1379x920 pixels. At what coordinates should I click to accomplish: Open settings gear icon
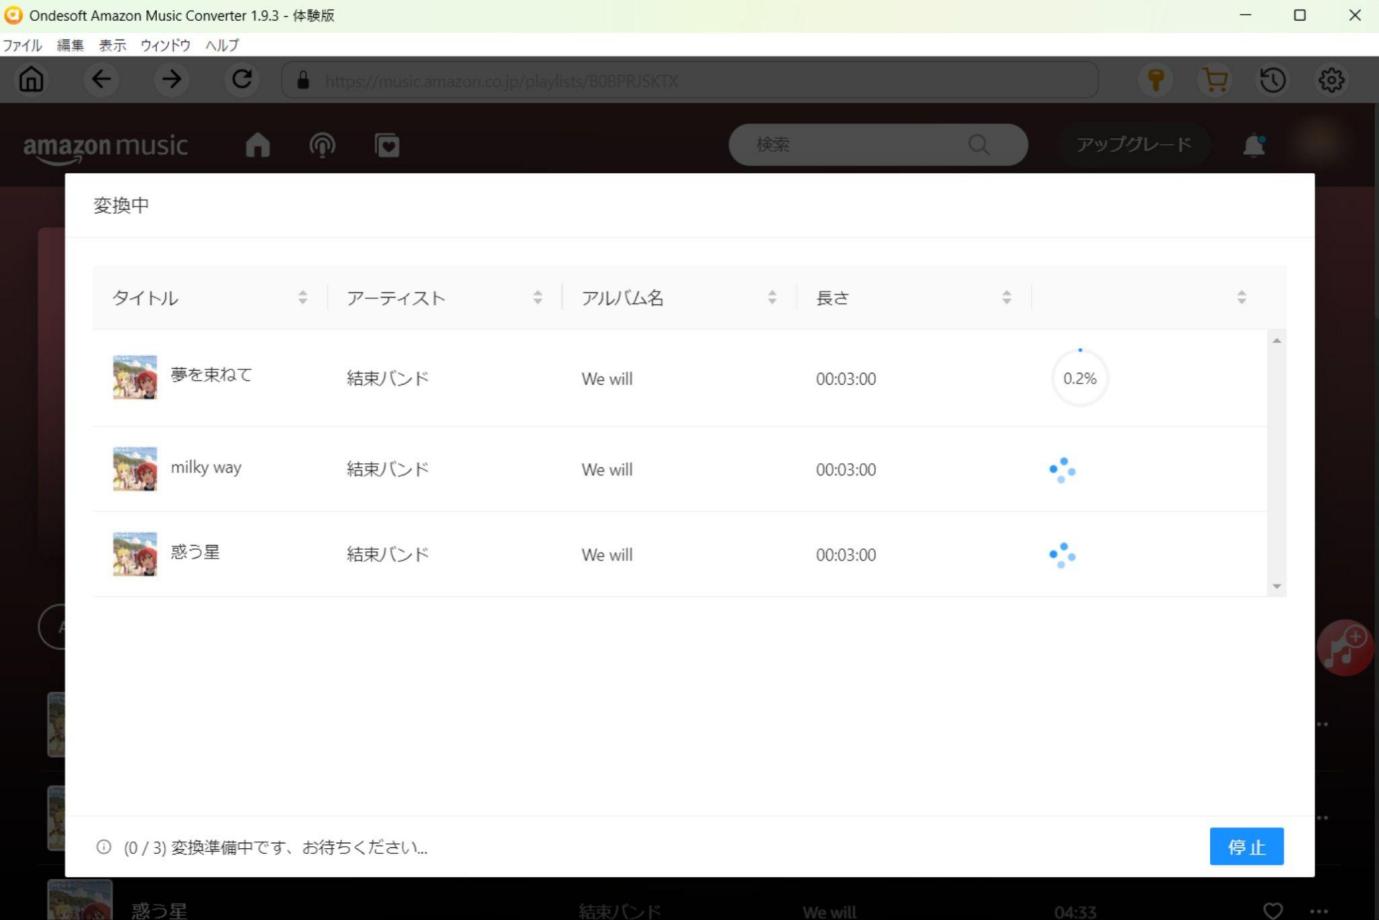pyautogui.click(x=1331, y=80)
